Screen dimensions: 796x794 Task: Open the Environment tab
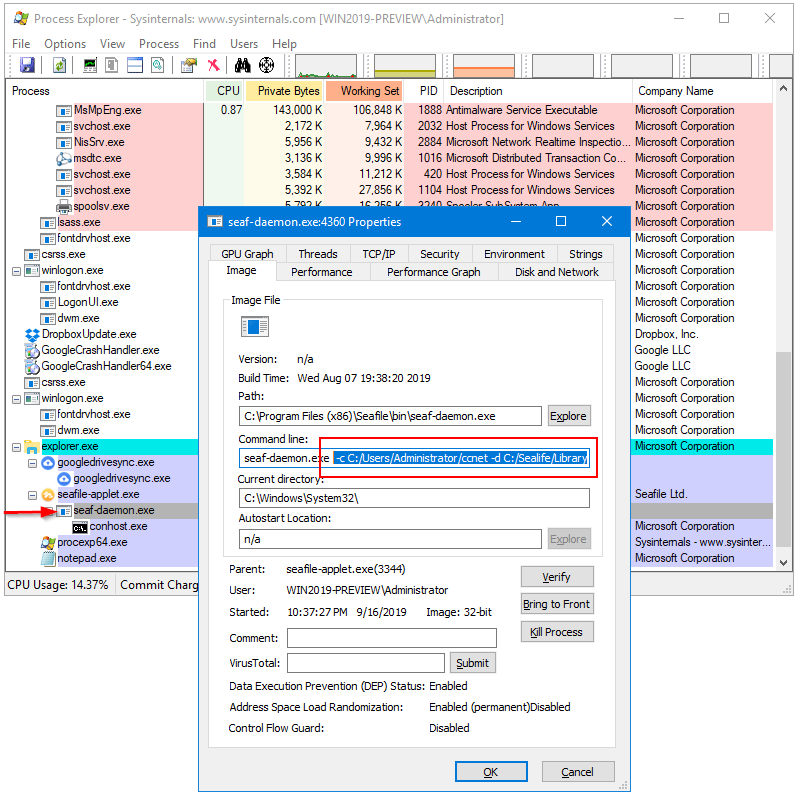(514, 254)
